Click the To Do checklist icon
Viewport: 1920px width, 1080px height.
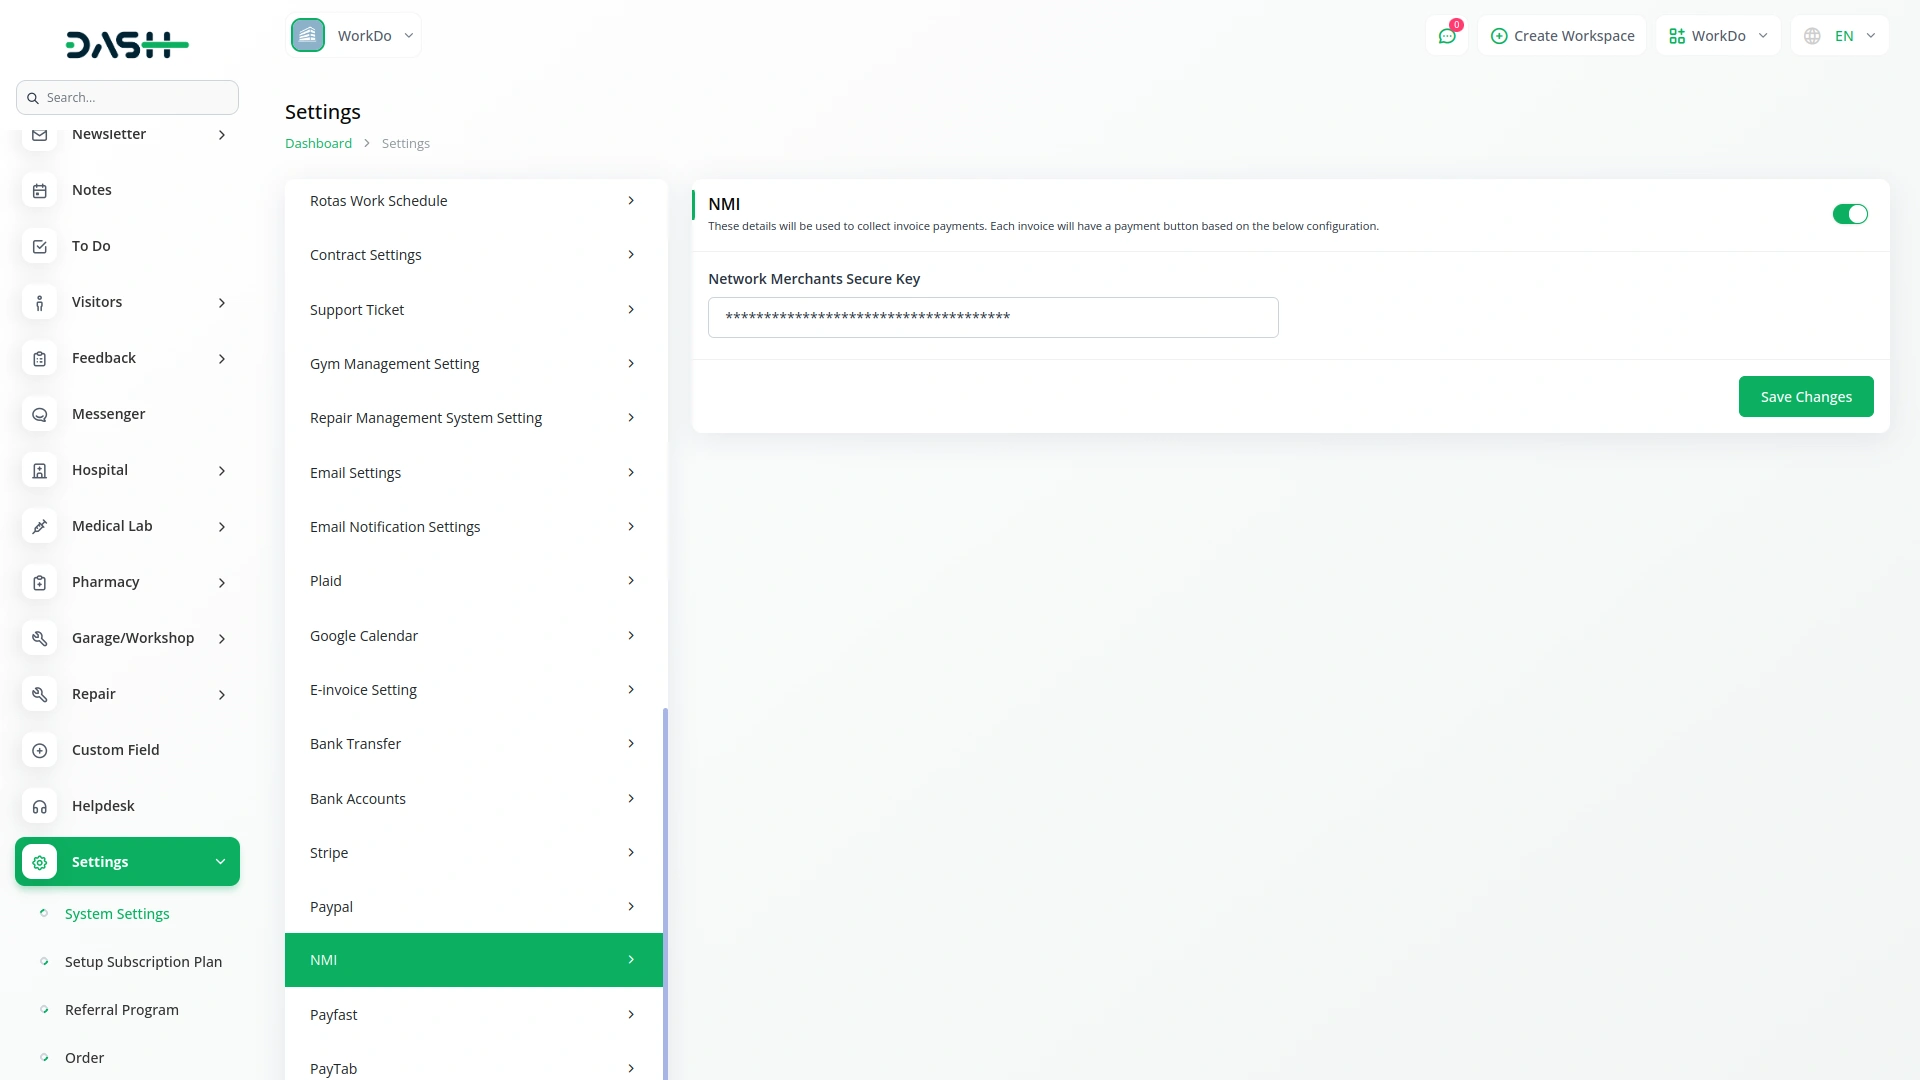tap(40, 246)
